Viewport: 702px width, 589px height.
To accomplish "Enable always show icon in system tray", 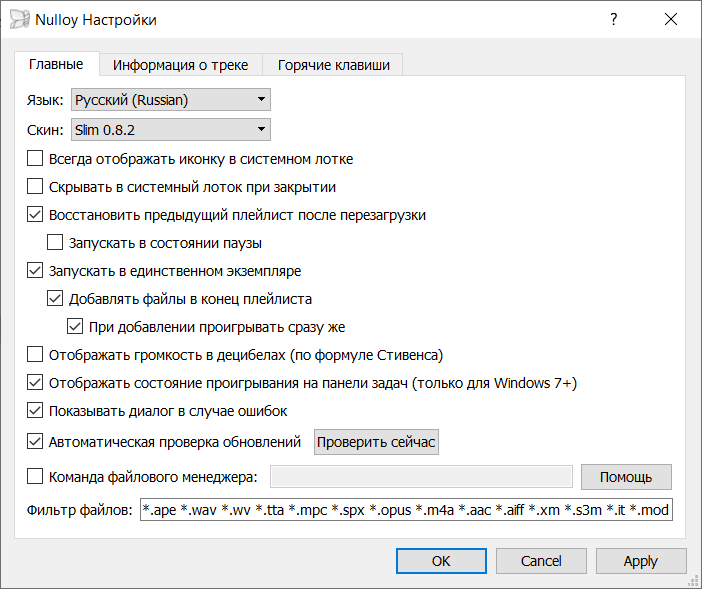I will [35, 158].
